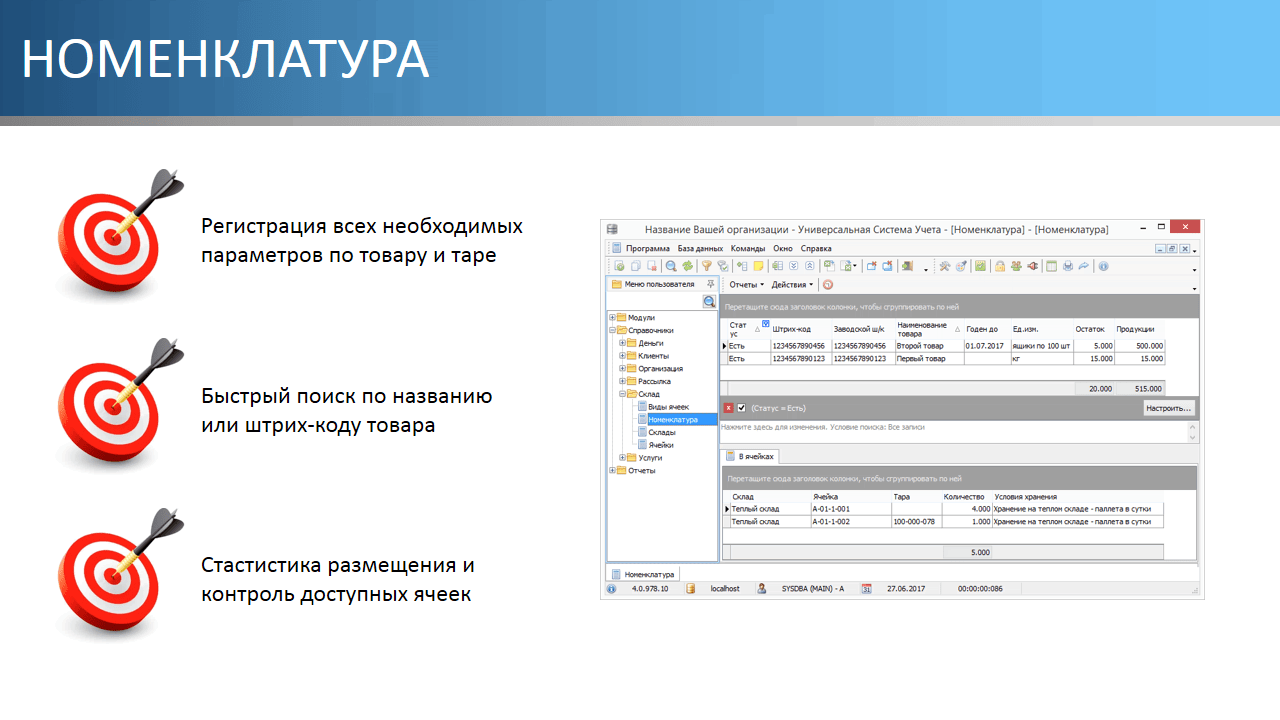The height and width of the screenshot is (720, 1280).
Task: Click the blue info toolbar icon
Action: click(x=1103, y=266)
